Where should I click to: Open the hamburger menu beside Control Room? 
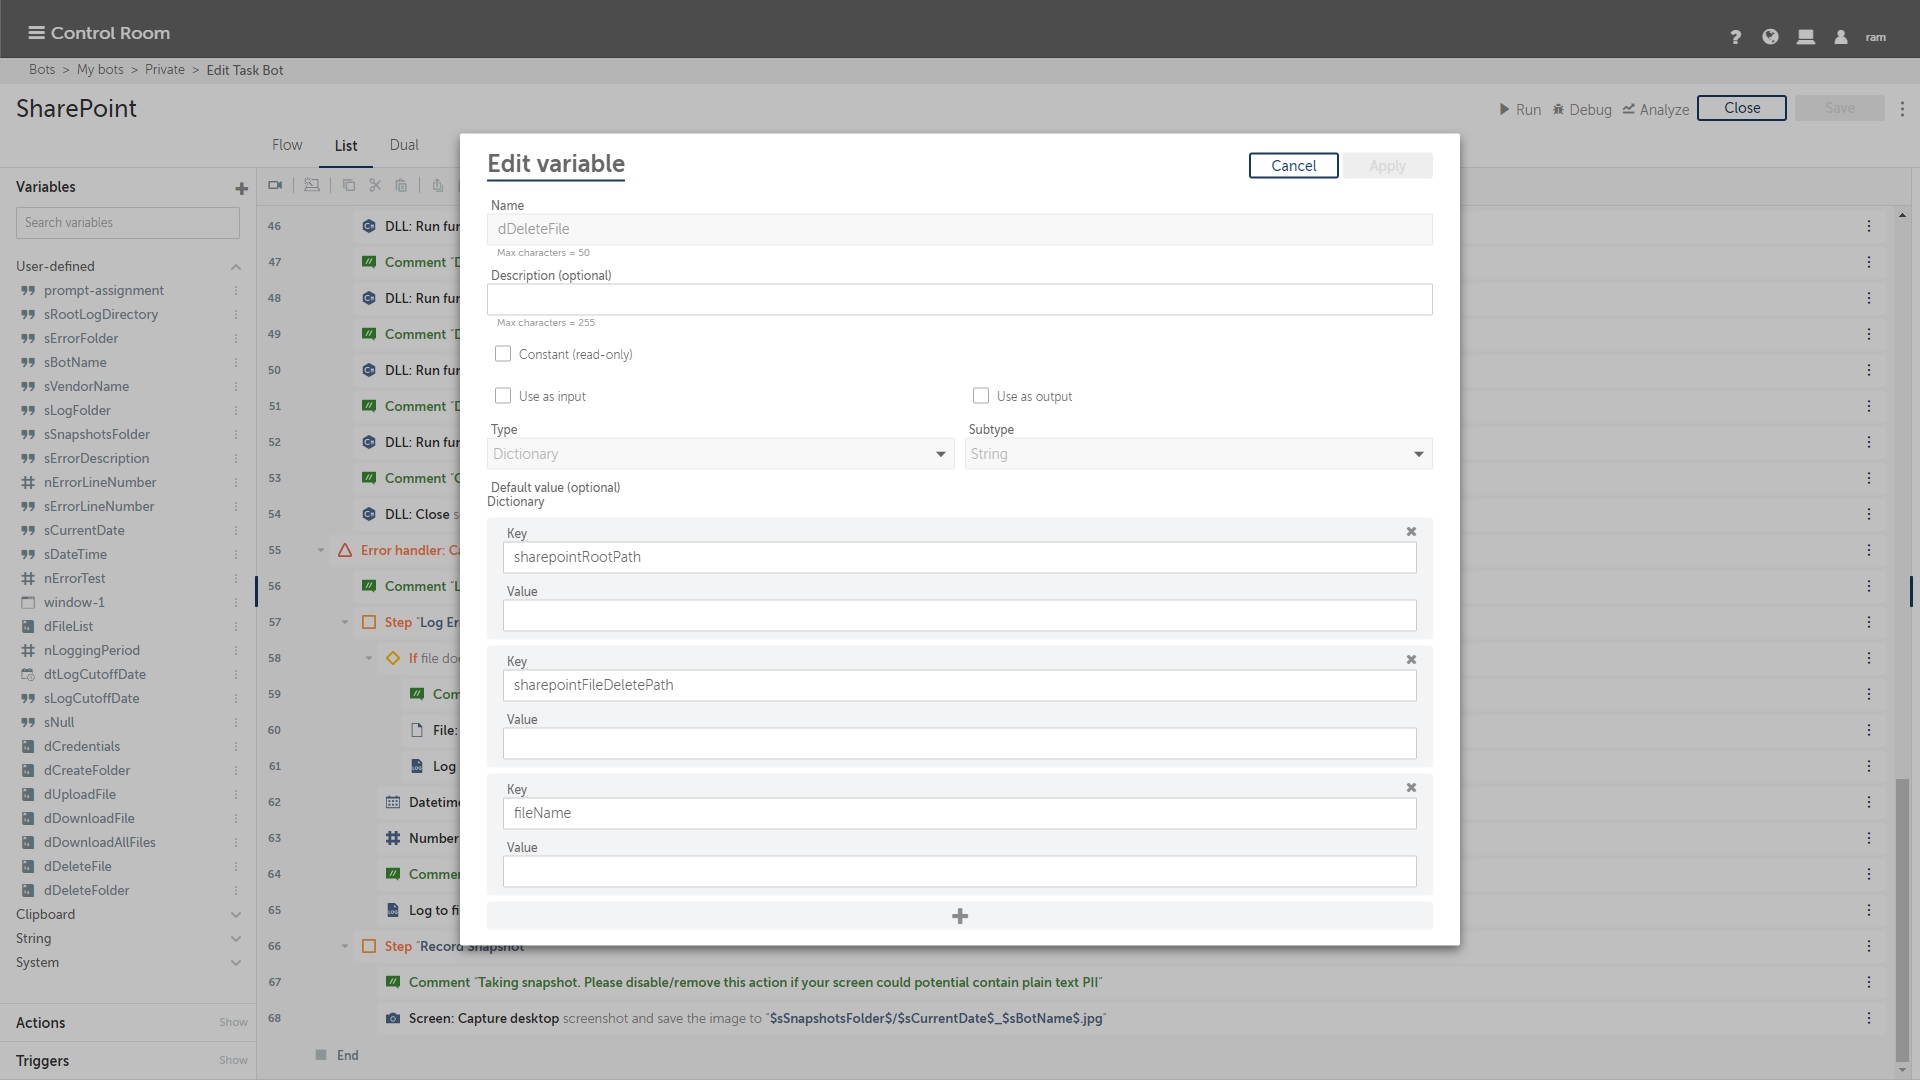[36, 33]
